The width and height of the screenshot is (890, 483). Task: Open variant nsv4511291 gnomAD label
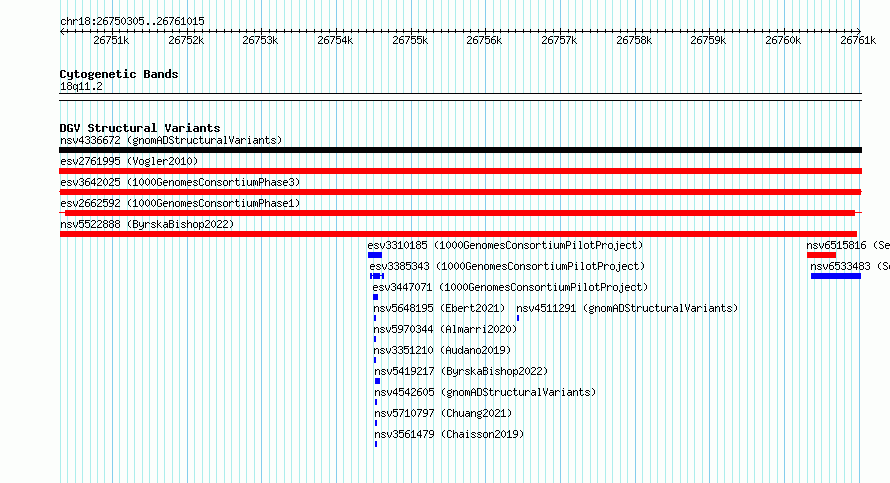pyautogui.click(x=627, y=308)
